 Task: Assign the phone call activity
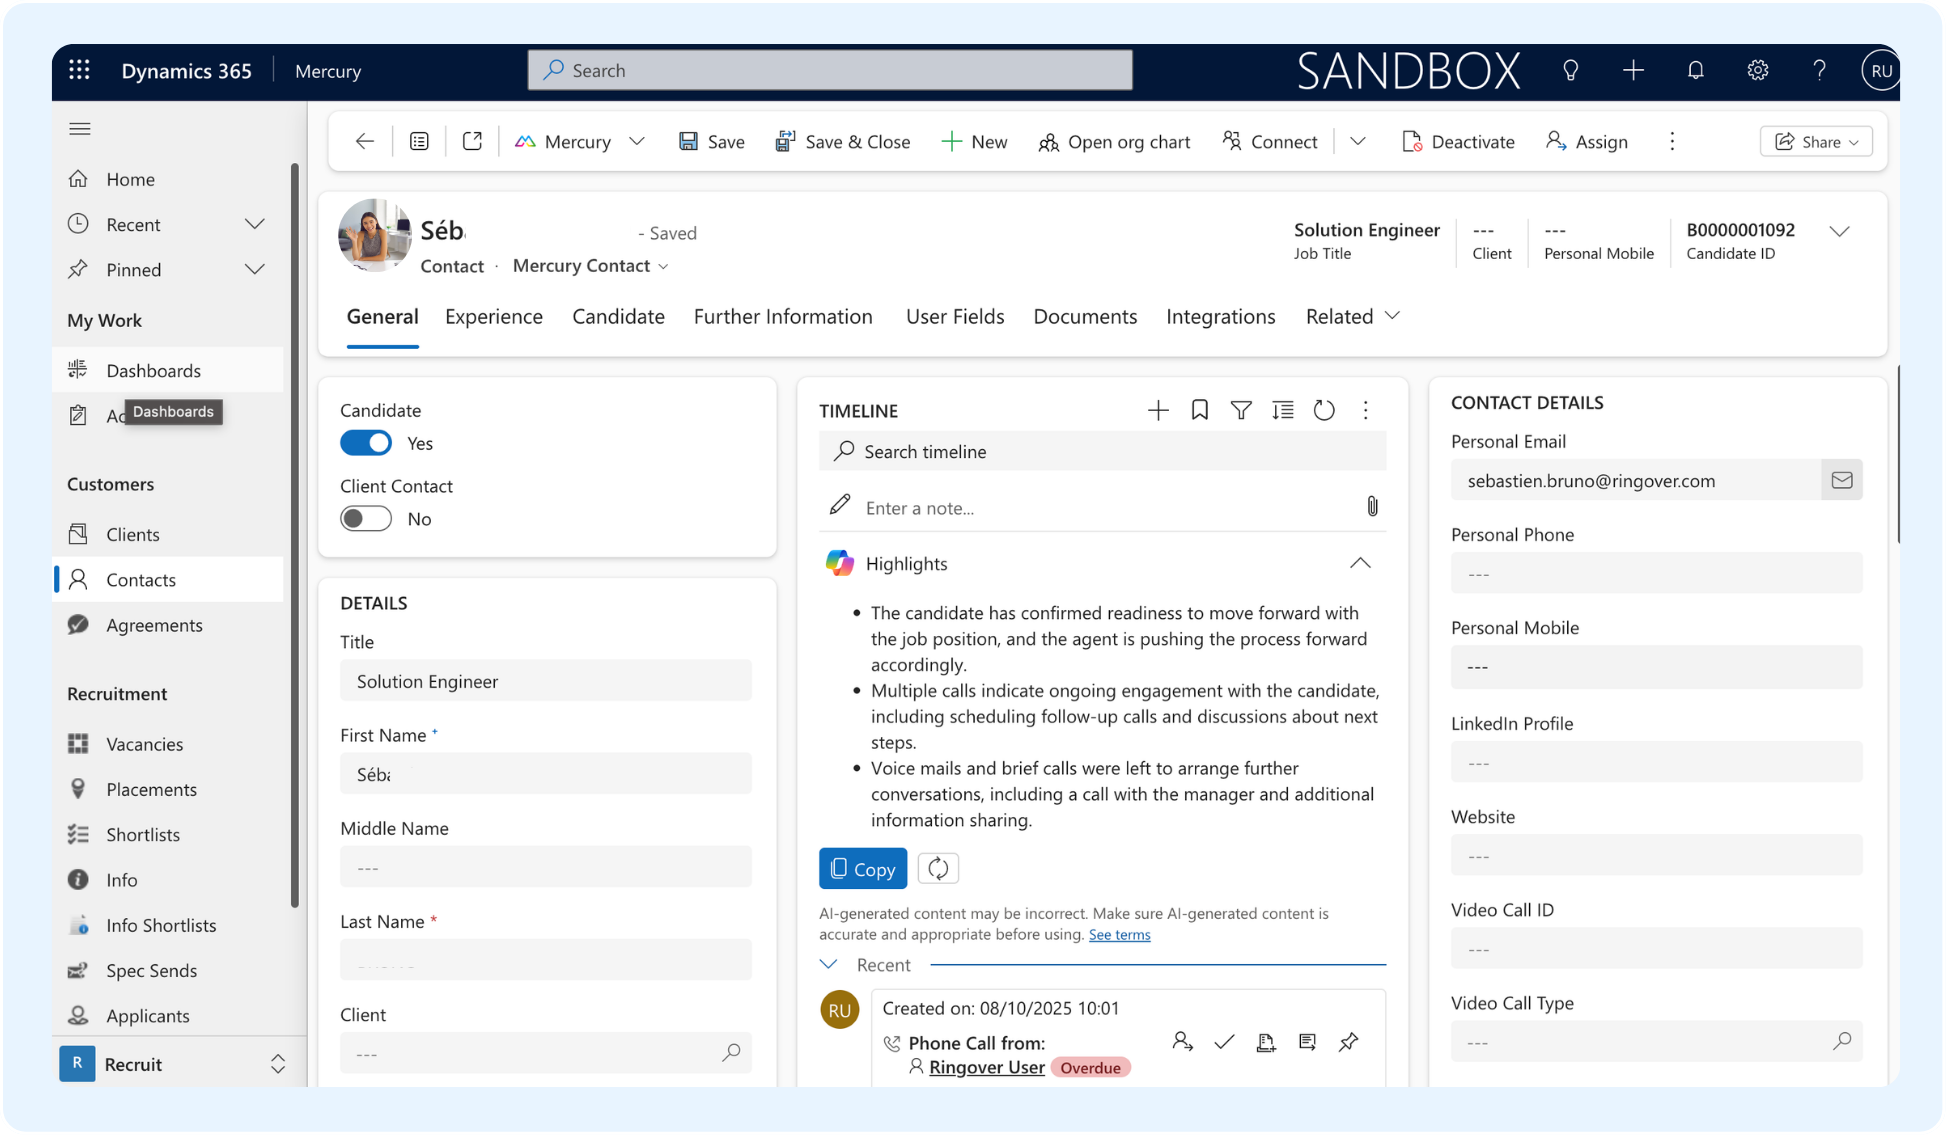coord(1183,1042)
